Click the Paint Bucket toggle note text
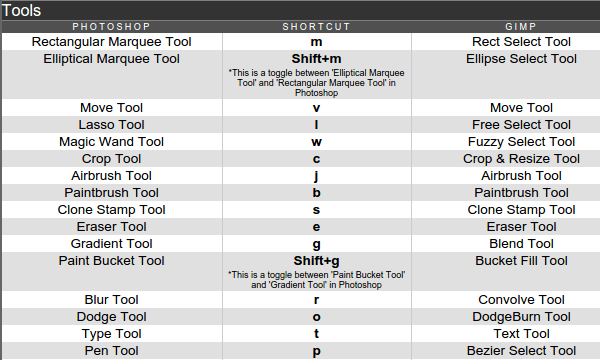Screen dimensions: 600x360 click(316, 280)
